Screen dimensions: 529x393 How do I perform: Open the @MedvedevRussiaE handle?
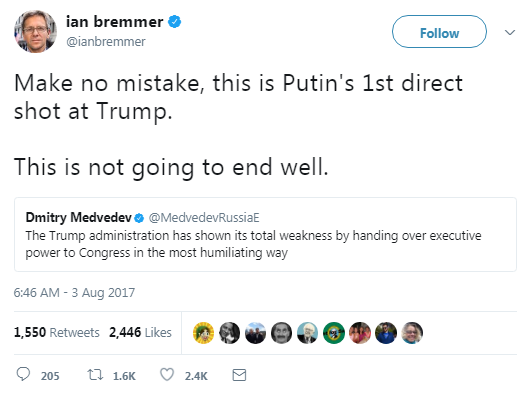[x=204, y=218]
